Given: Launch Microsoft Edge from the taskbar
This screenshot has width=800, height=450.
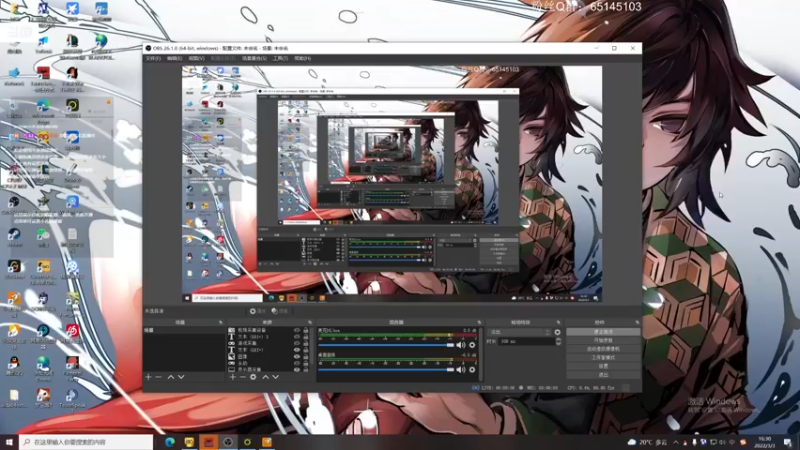Looking at the screenshot, I should click(170, 442).
